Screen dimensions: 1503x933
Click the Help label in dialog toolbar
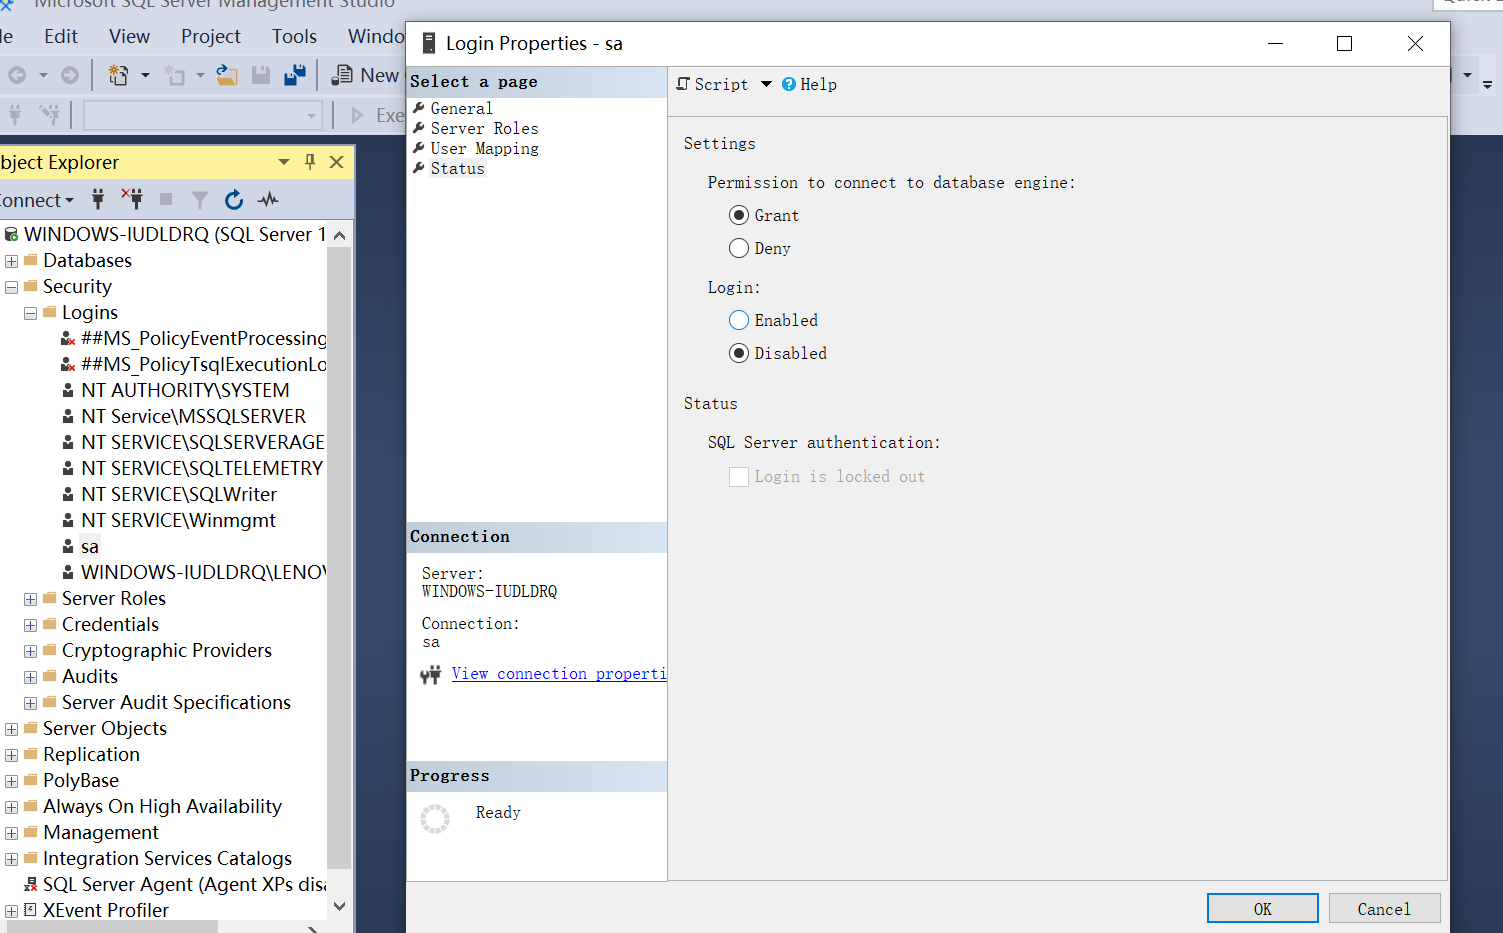click(818, 84)
